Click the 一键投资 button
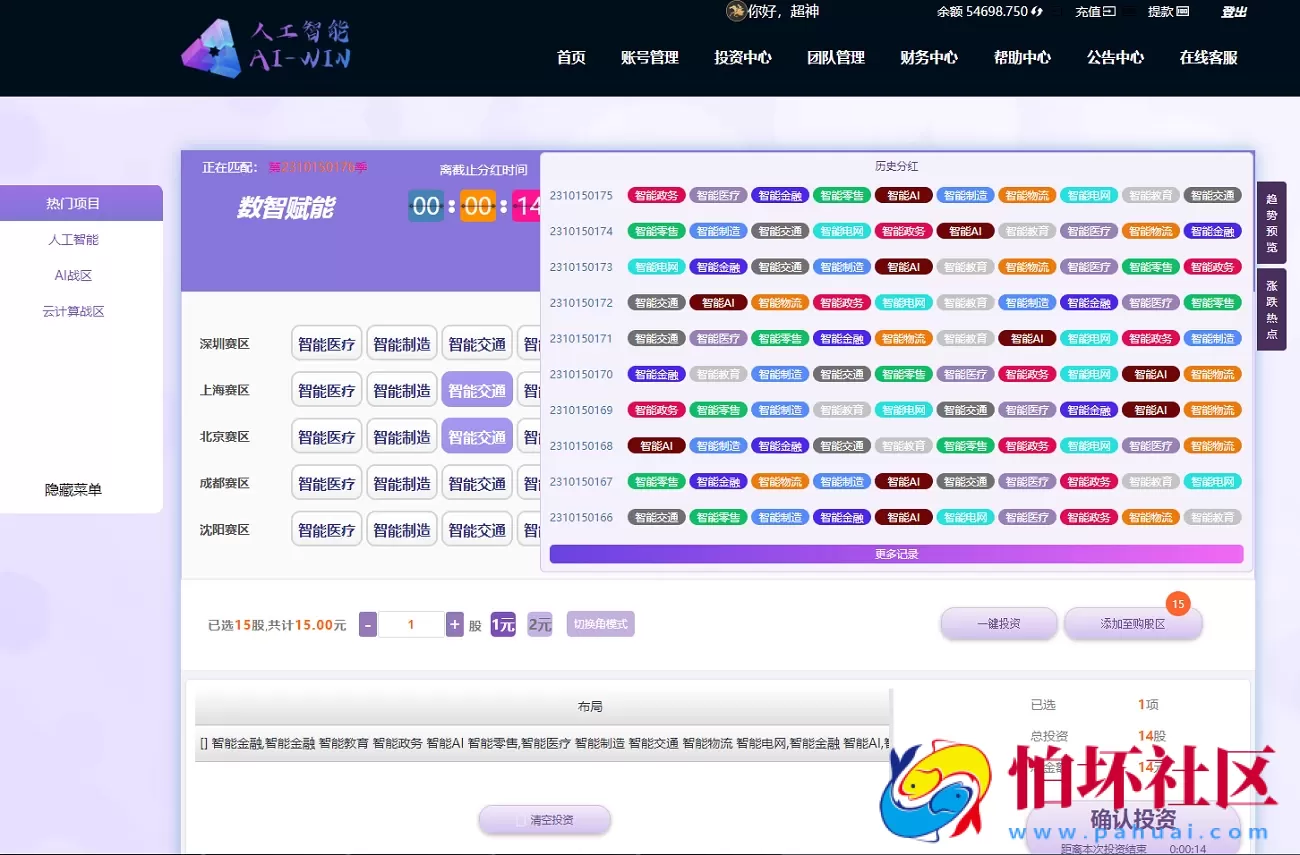This screenshot has height=855, width=1300. tap(998, 624)
